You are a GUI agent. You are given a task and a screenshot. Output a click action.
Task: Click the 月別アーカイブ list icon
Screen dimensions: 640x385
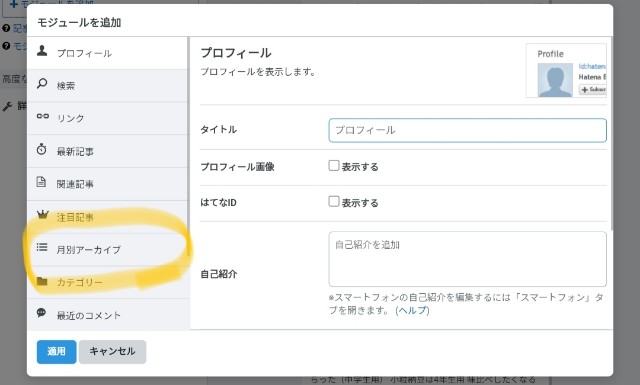[x=42, y=247]
